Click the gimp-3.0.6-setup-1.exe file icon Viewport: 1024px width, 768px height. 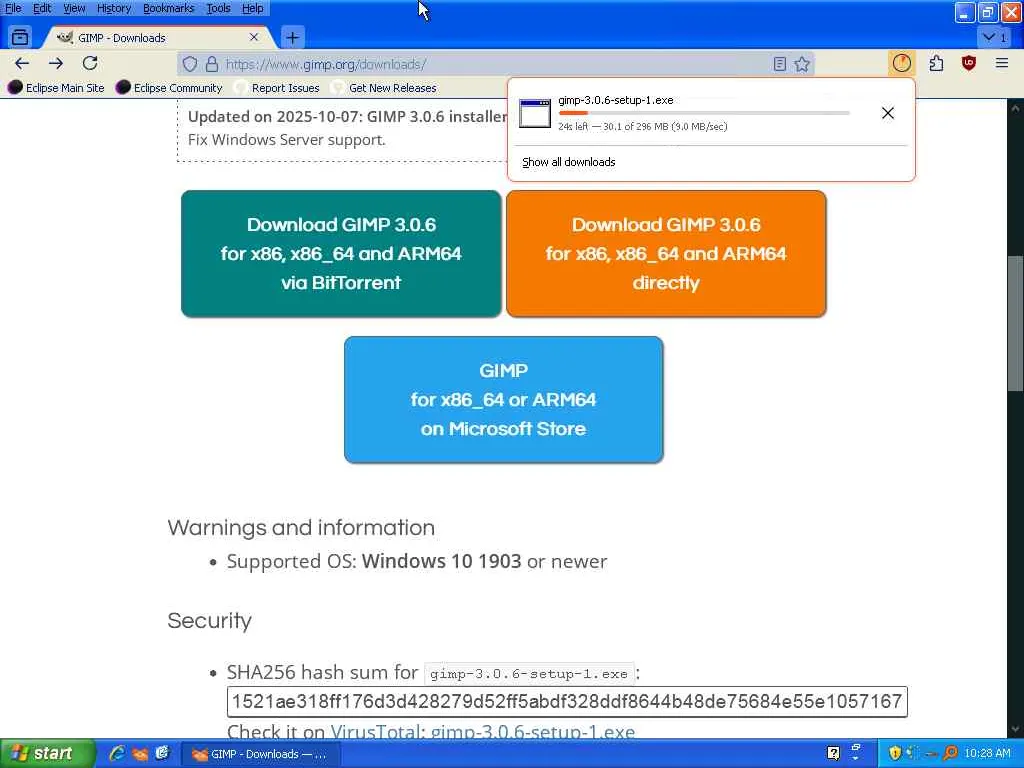click(535, 113)
